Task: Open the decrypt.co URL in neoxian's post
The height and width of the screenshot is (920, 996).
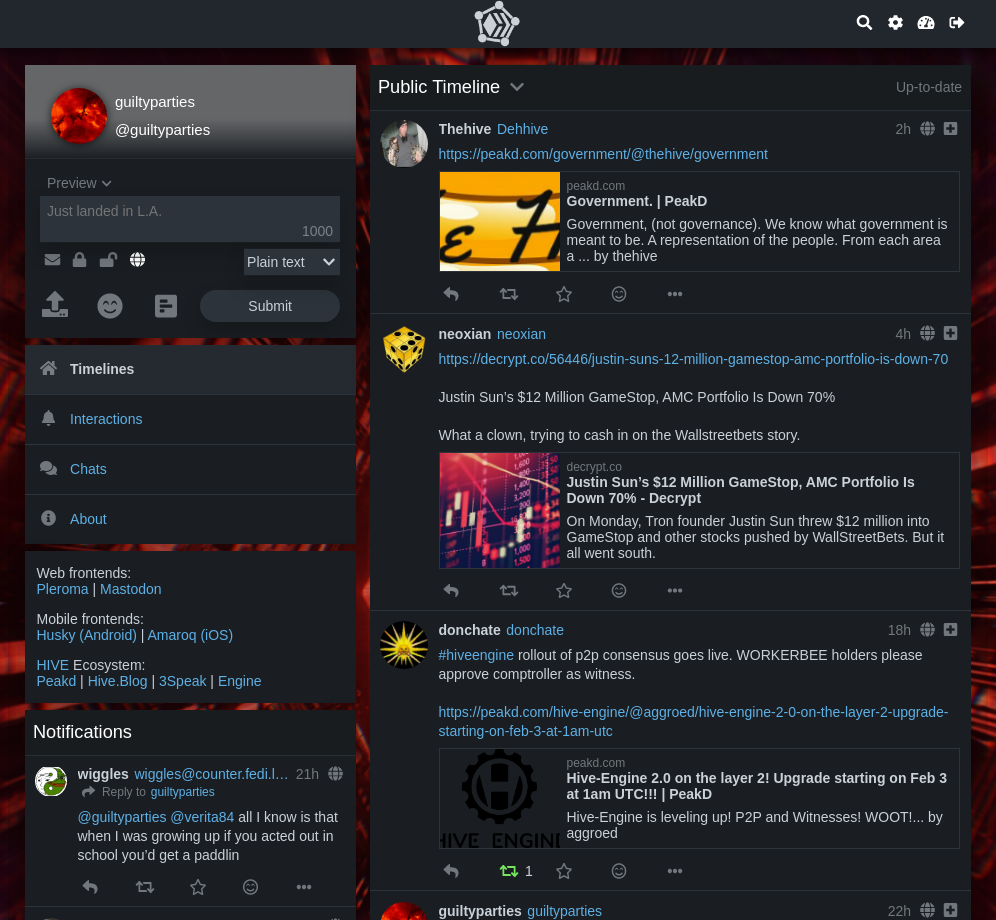Action: tap(693, 359)
